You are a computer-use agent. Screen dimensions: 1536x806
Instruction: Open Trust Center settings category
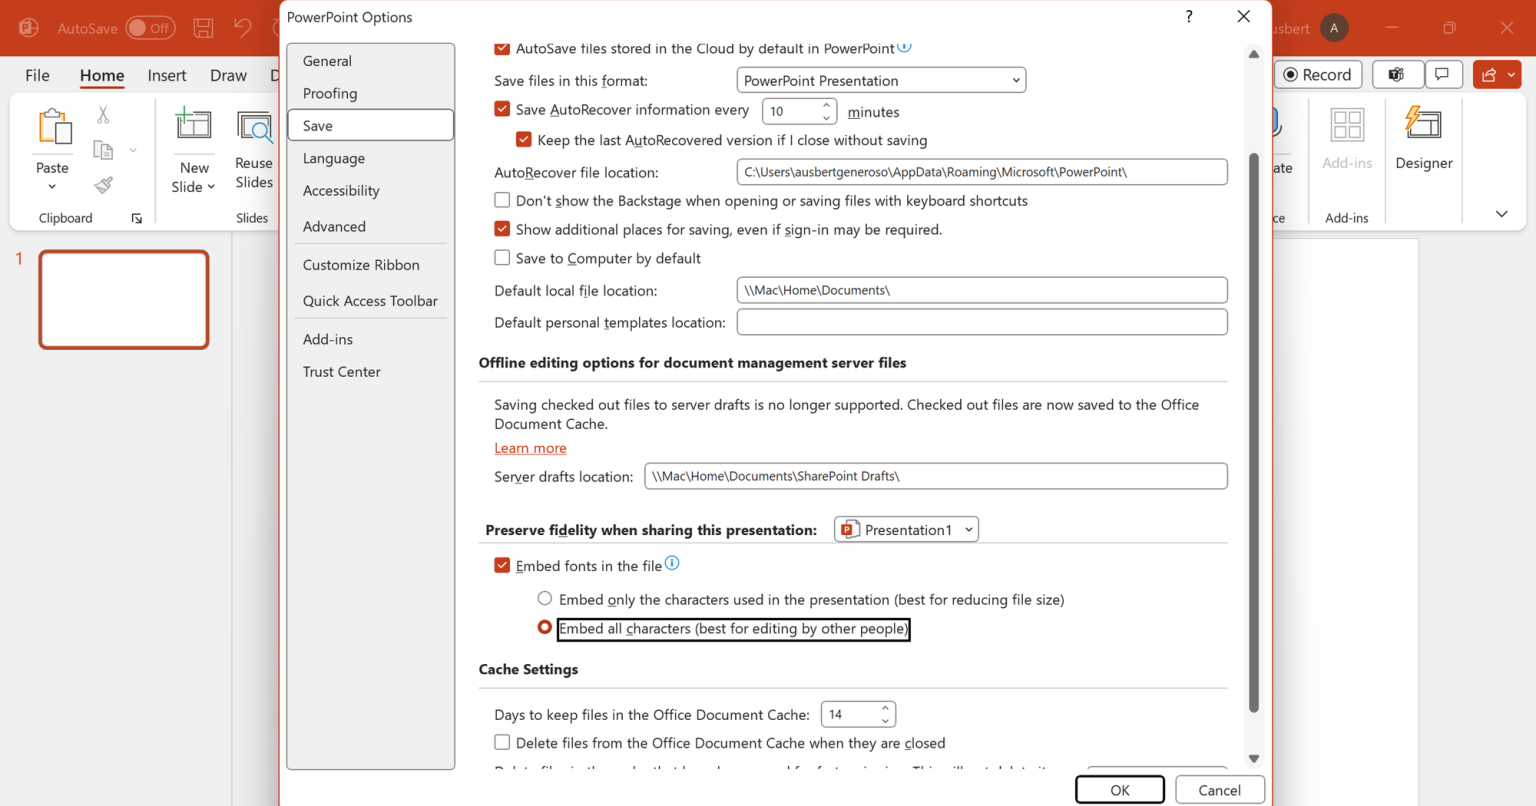(x=341, y=371)
